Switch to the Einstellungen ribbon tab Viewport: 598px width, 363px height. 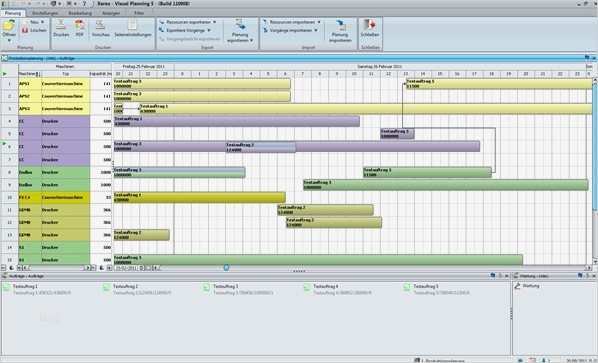45,13
